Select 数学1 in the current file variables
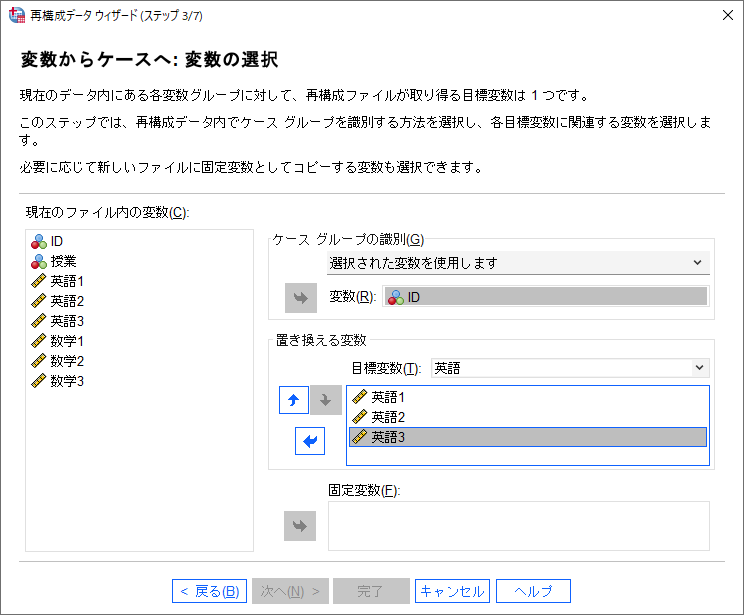744x615 pixels. 67,341
